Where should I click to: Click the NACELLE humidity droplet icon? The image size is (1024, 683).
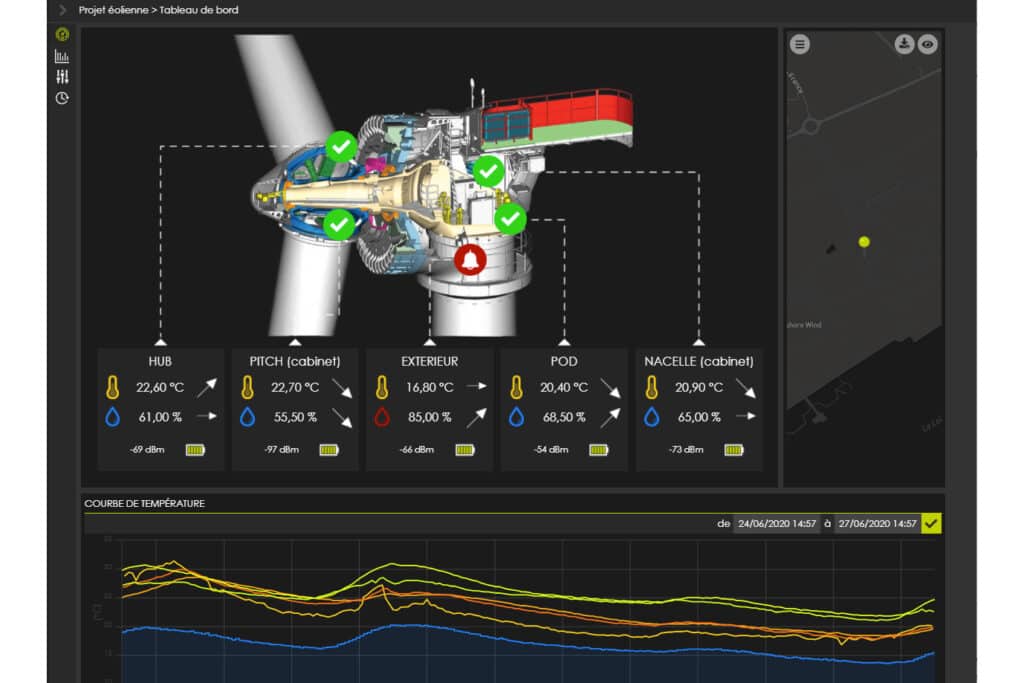pos(652,417)
